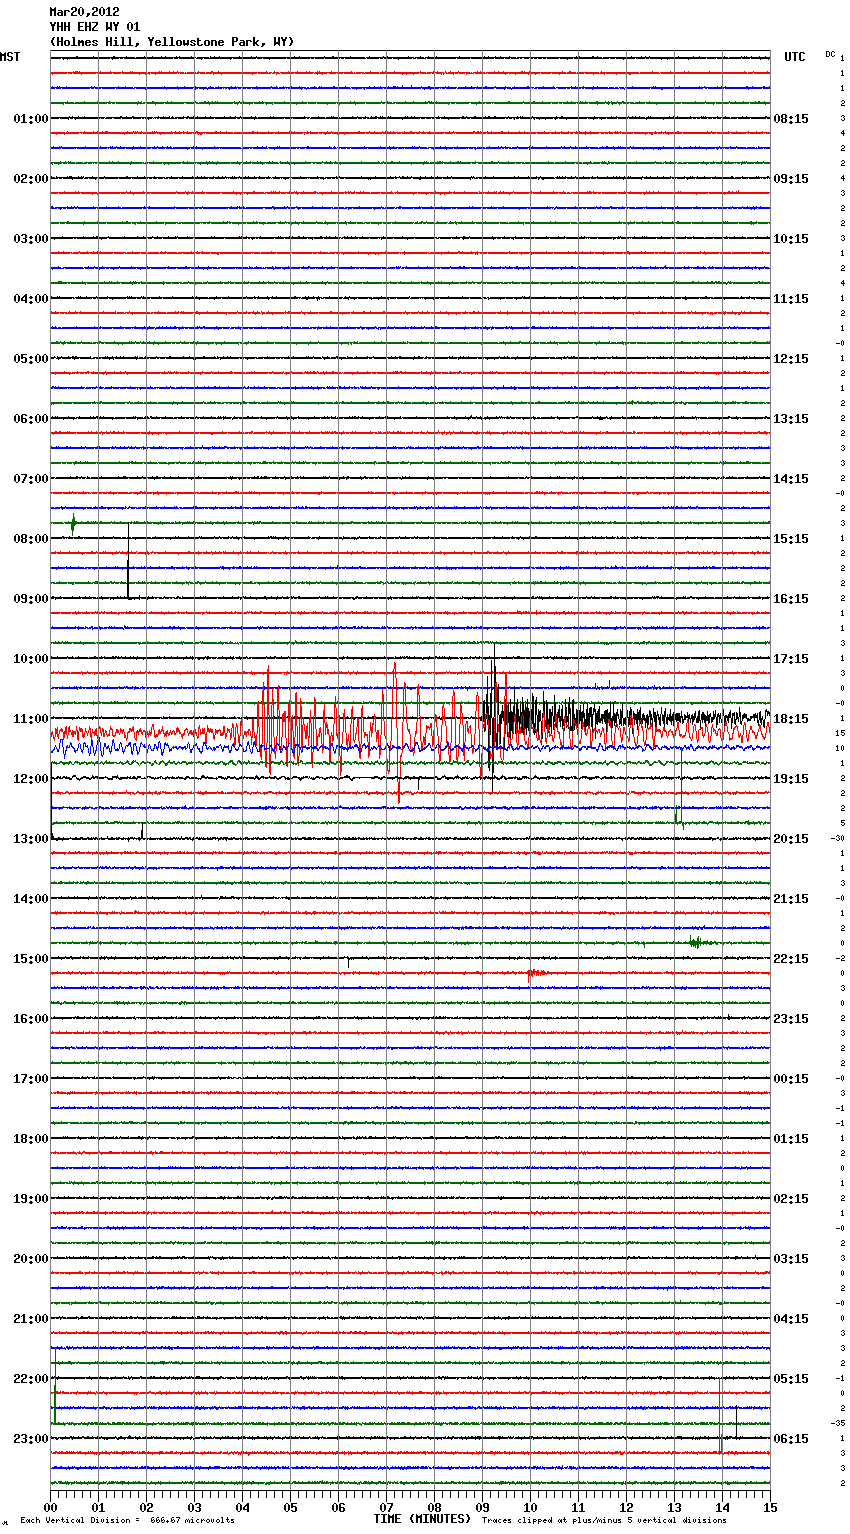The width and height of the screenshot is (850, 1534).
Task: Click the 23:15 UTC time label
Action: (x=791, y=1019)
